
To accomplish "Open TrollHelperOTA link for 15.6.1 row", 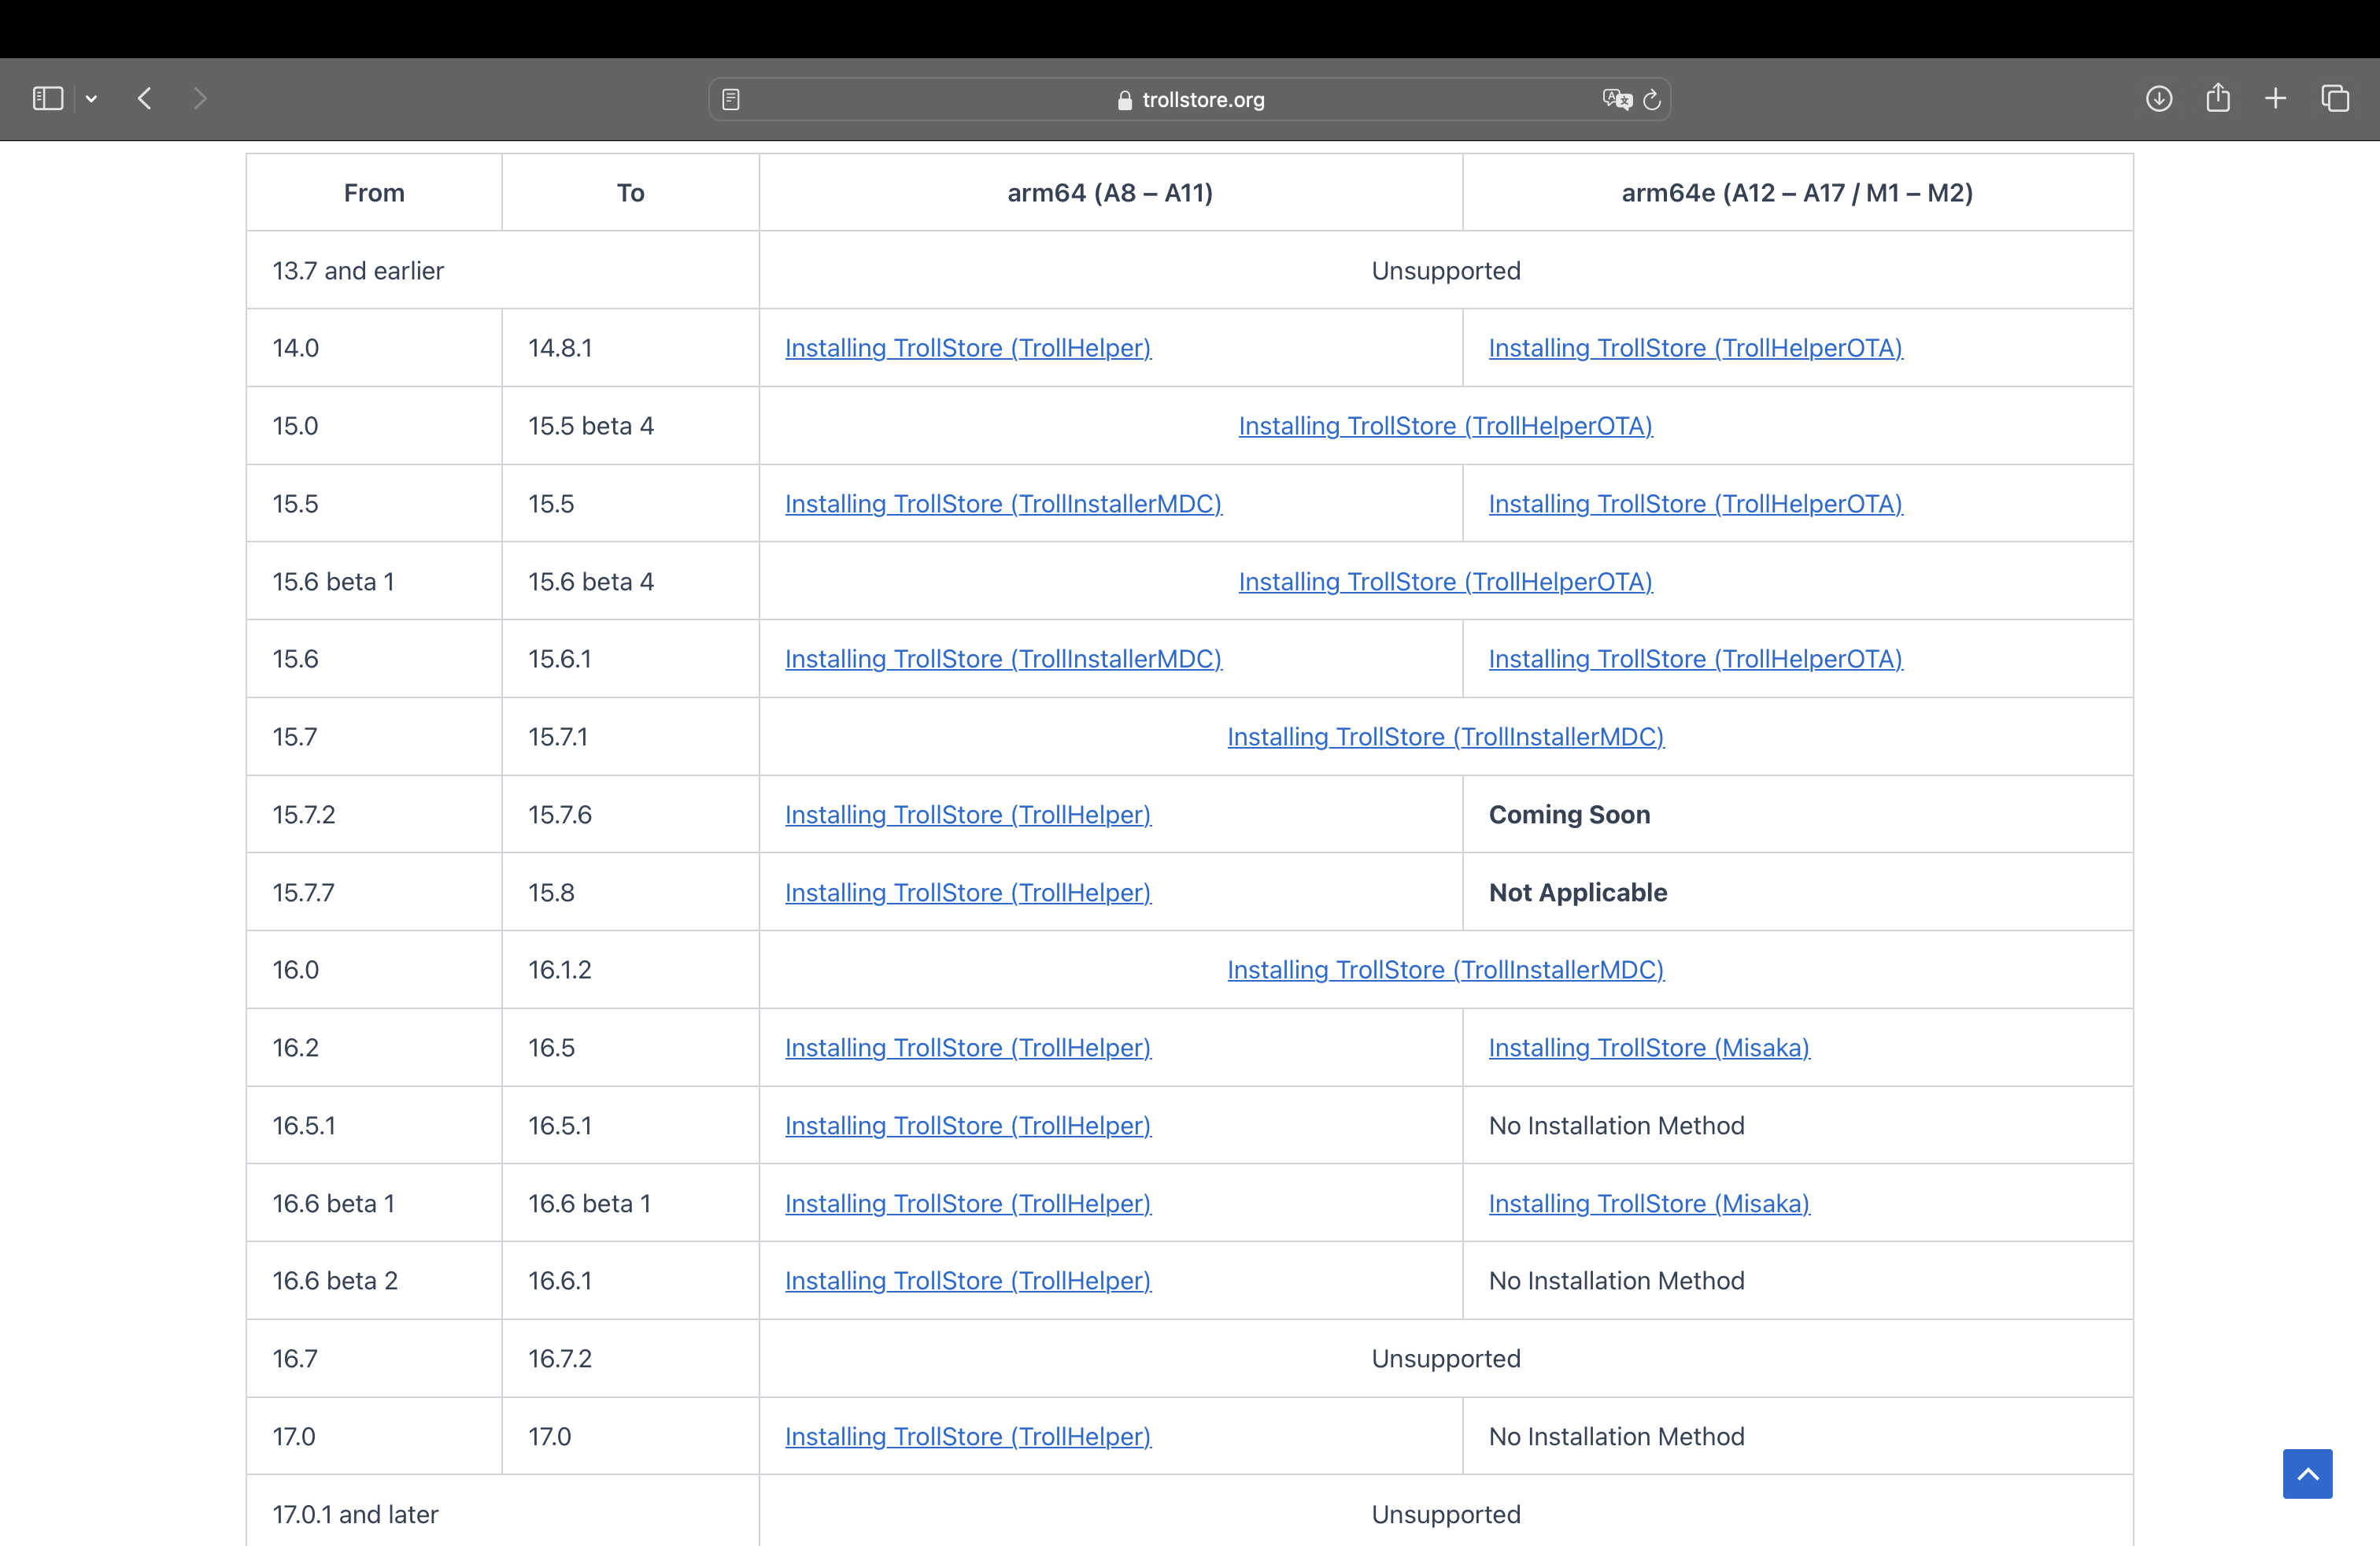I will click(x=1695, y=659).
